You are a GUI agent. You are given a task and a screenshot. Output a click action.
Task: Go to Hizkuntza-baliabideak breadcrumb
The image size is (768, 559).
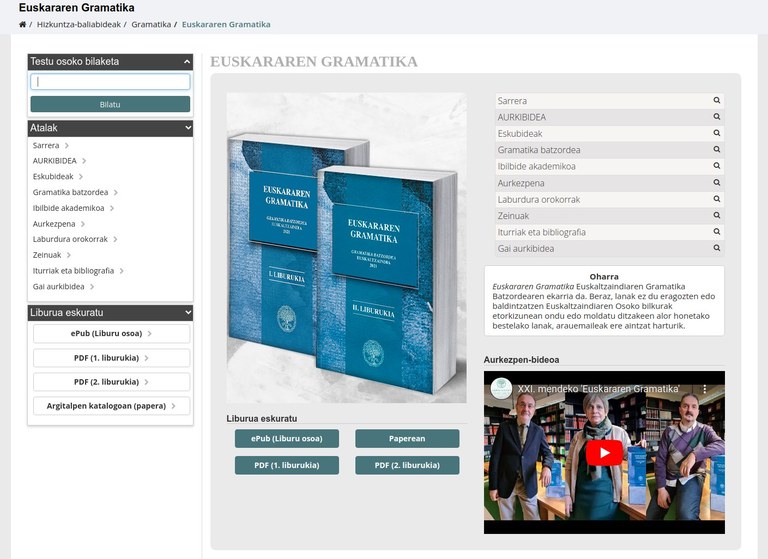pos(80,24)
